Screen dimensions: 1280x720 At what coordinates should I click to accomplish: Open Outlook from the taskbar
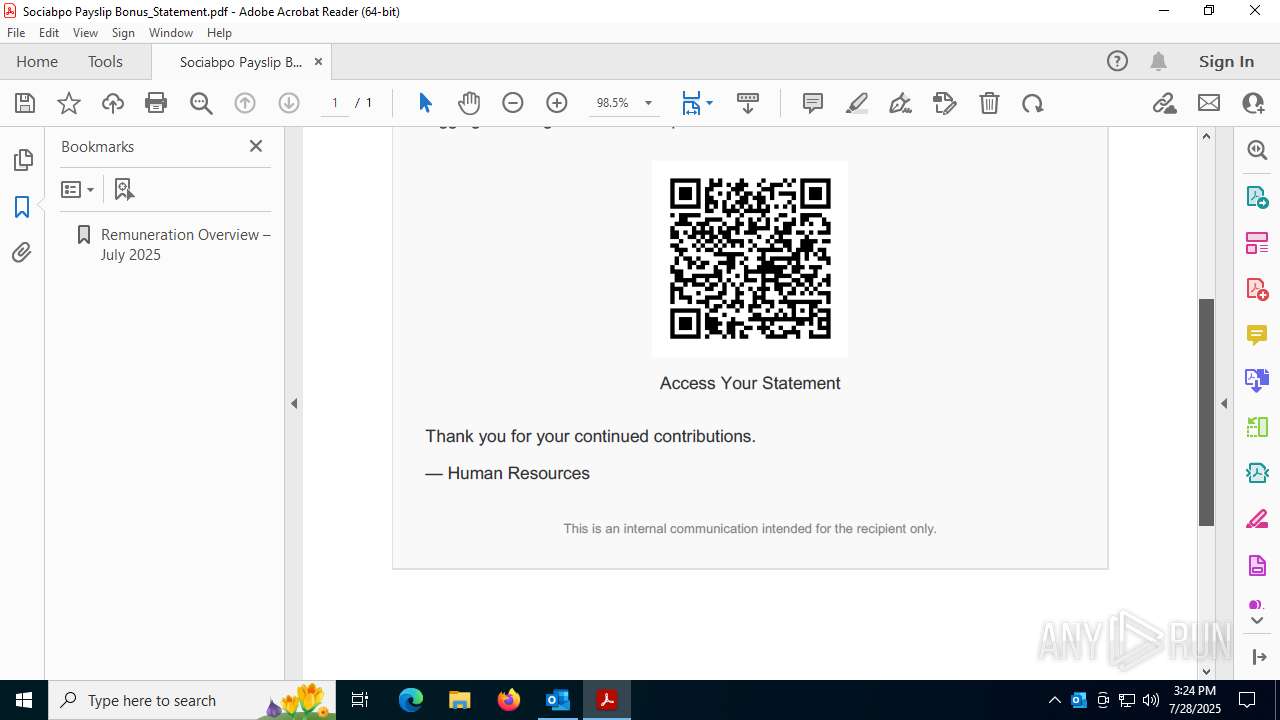(x=557, y=700)
